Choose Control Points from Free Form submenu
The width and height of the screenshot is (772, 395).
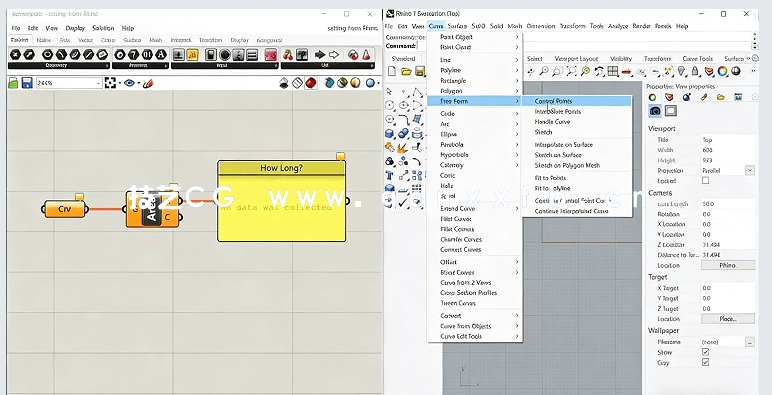pyautogui.click(x=577, y=101)
